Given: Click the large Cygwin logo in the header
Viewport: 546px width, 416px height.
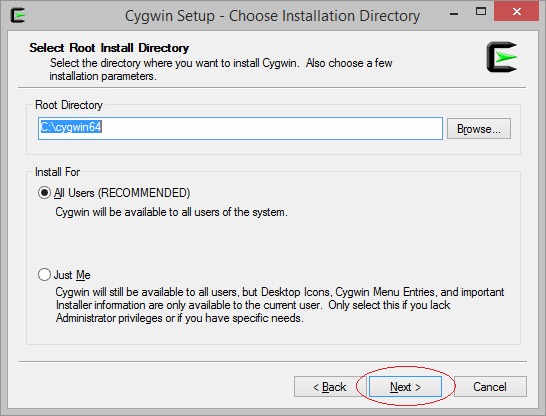Looking at the screenshot, I should click(x=502, y=57).
